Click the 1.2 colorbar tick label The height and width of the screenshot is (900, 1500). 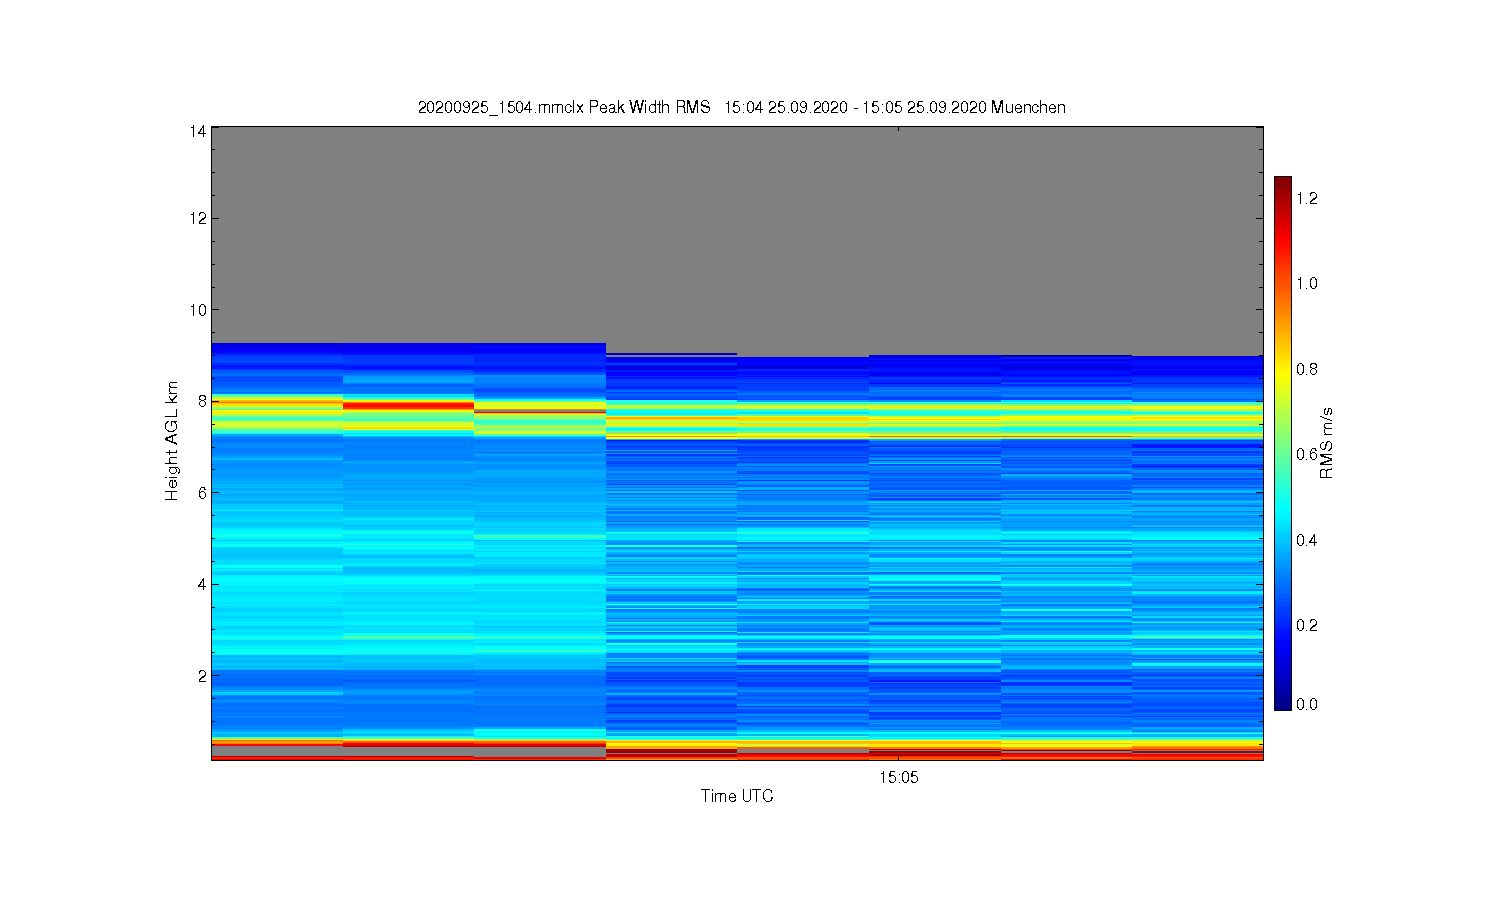point(1307,198)
